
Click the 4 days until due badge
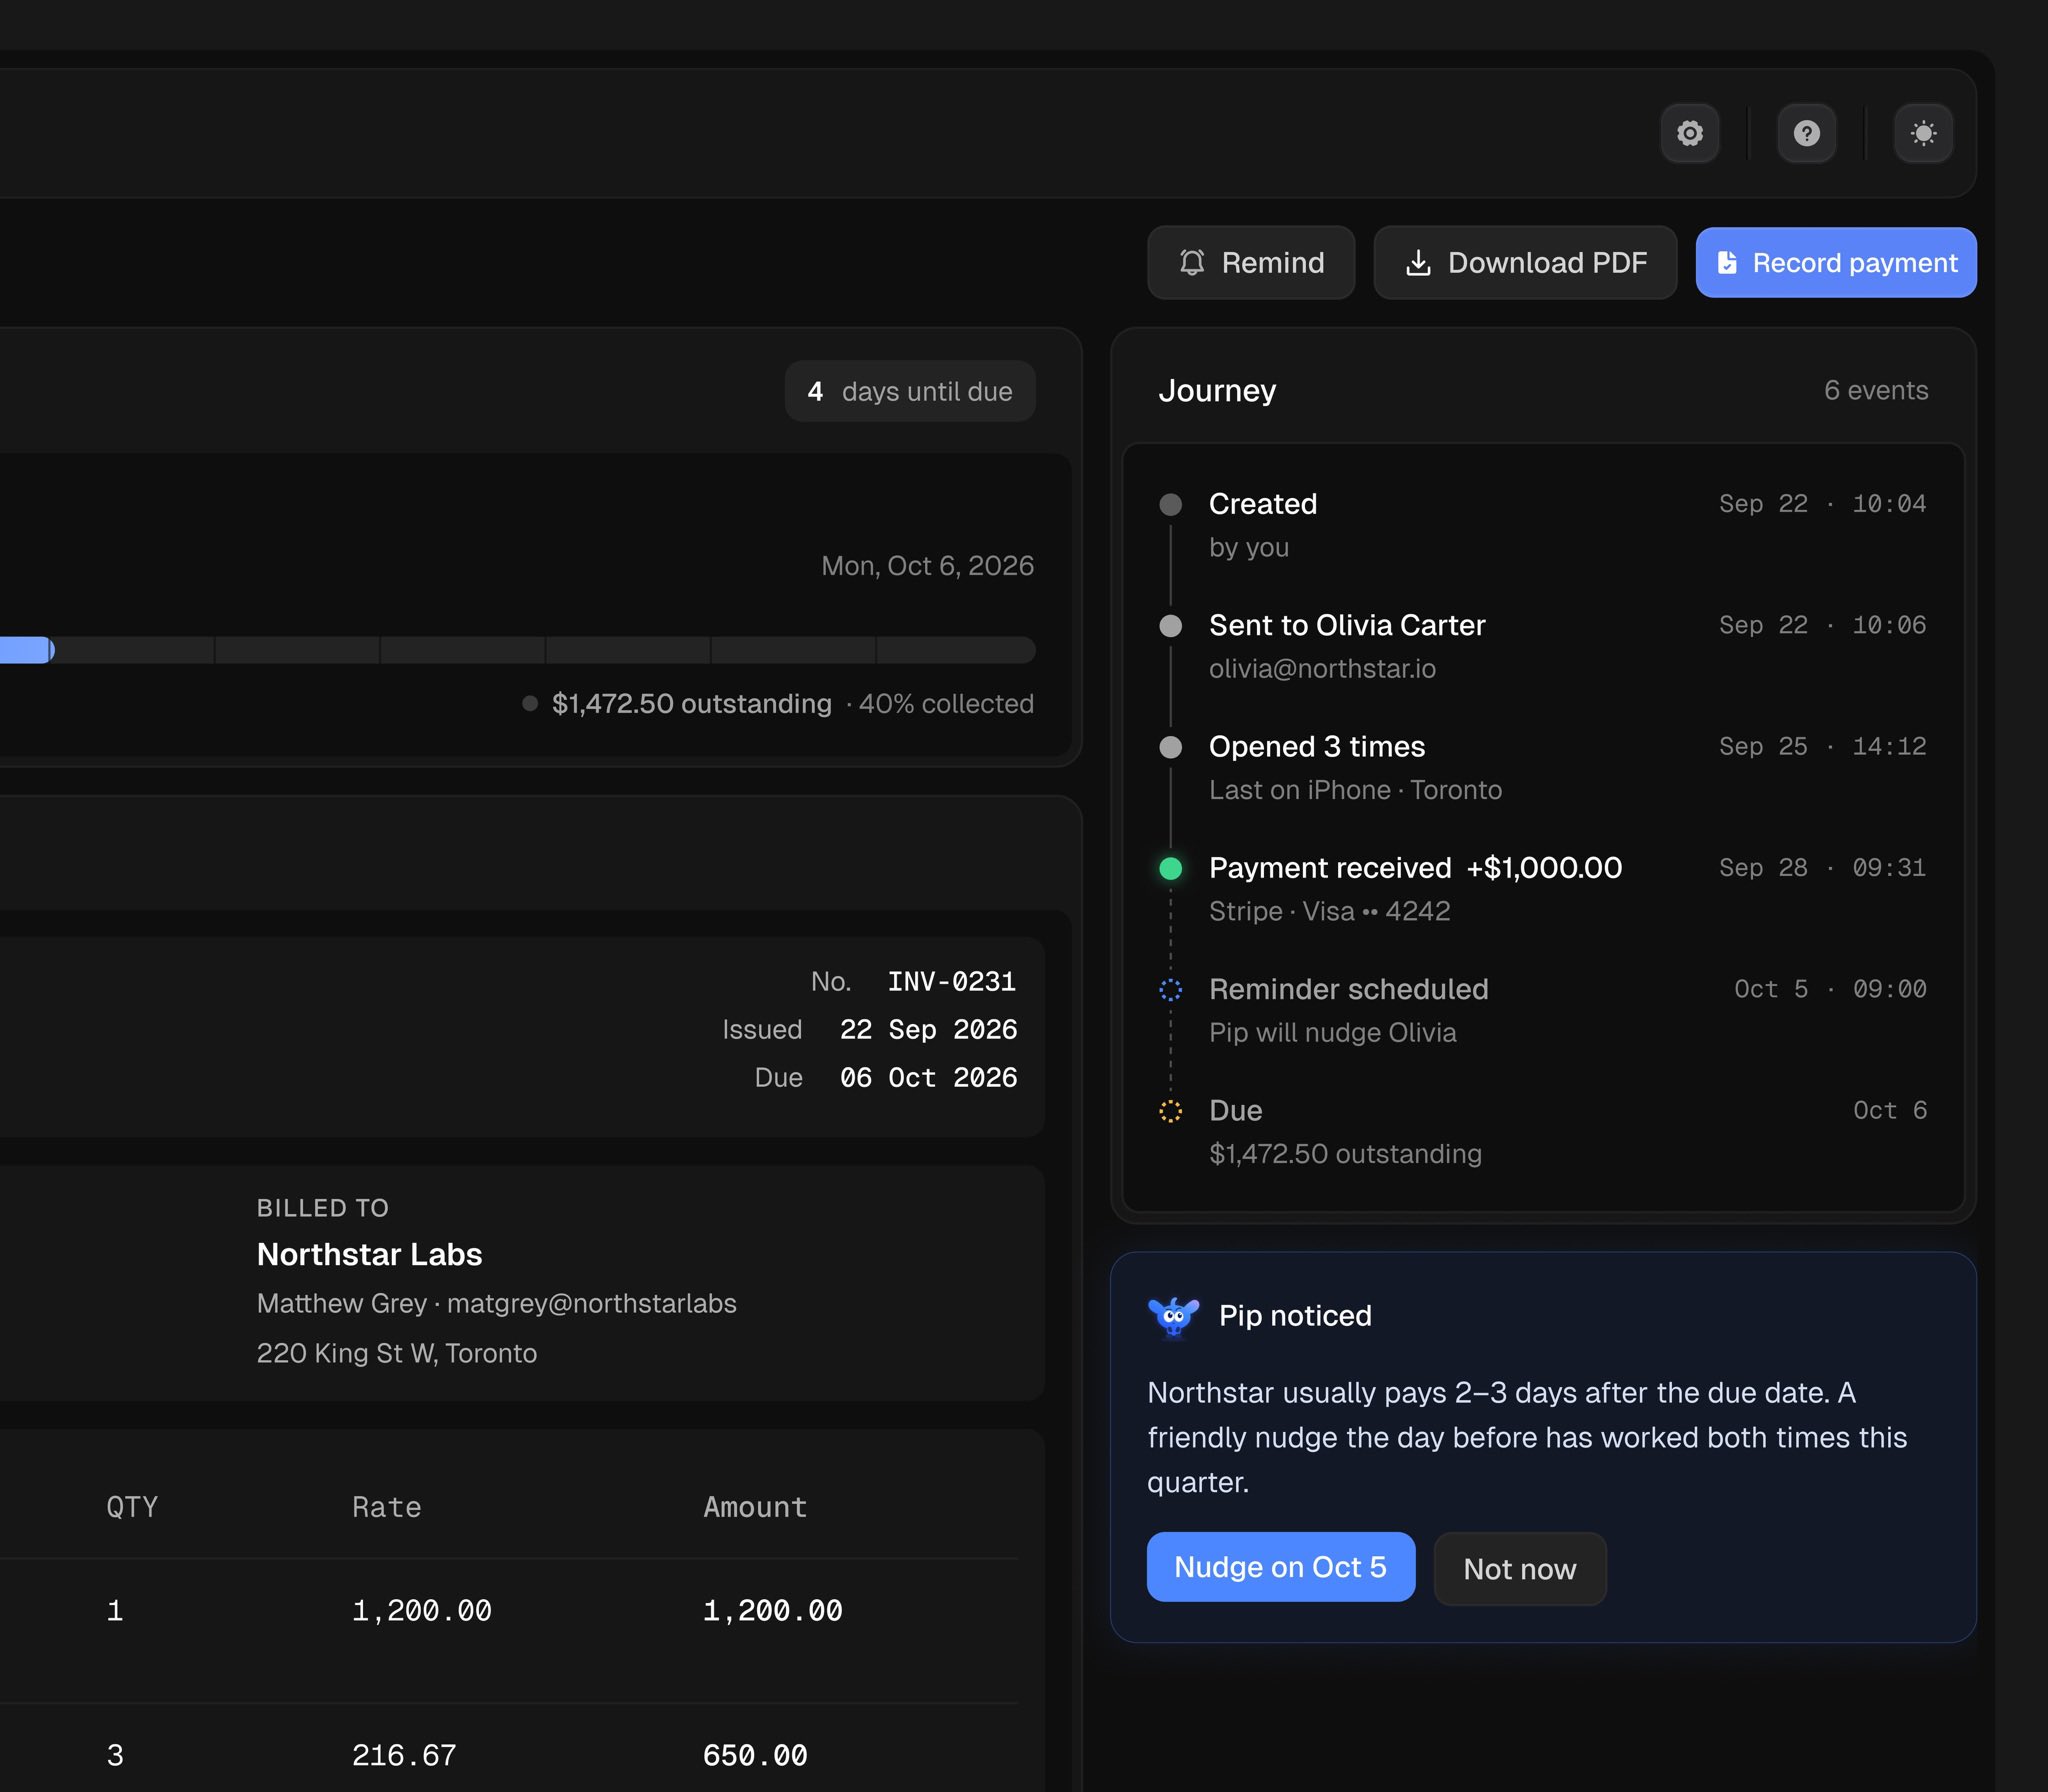point(910,391)
